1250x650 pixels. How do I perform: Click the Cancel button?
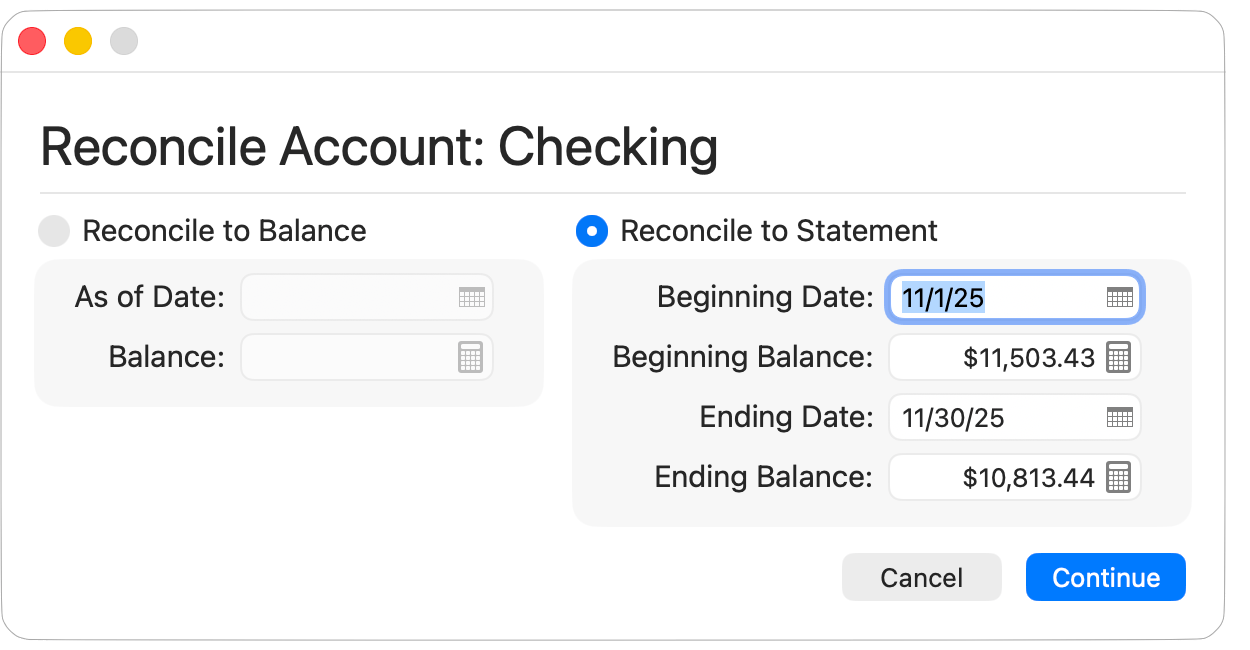tap(921, 577)
